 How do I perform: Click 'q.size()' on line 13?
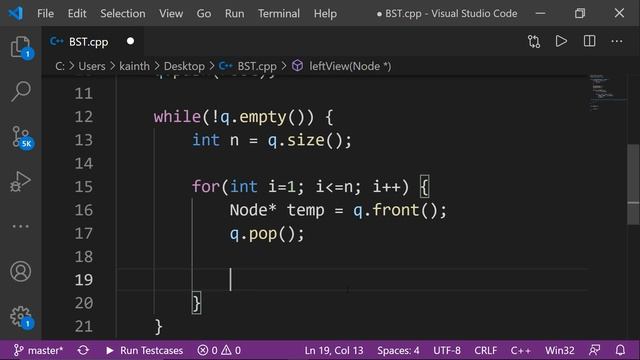[306, 140]
